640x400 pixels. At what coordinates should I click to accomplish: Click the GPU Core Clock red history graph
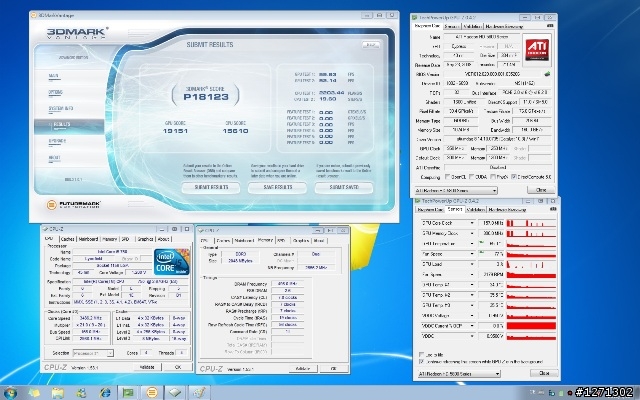tap(531, 223)
